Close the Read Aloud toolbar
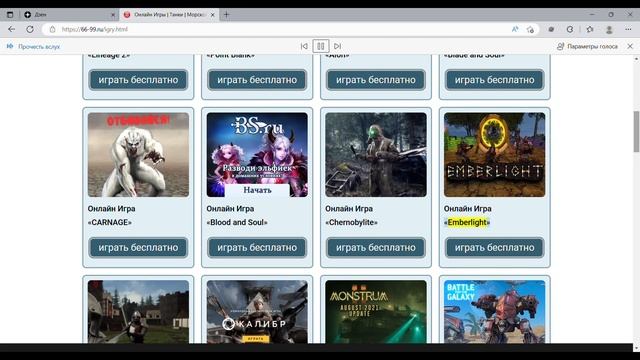Screen dimensions: 640x360 (630, 46)
